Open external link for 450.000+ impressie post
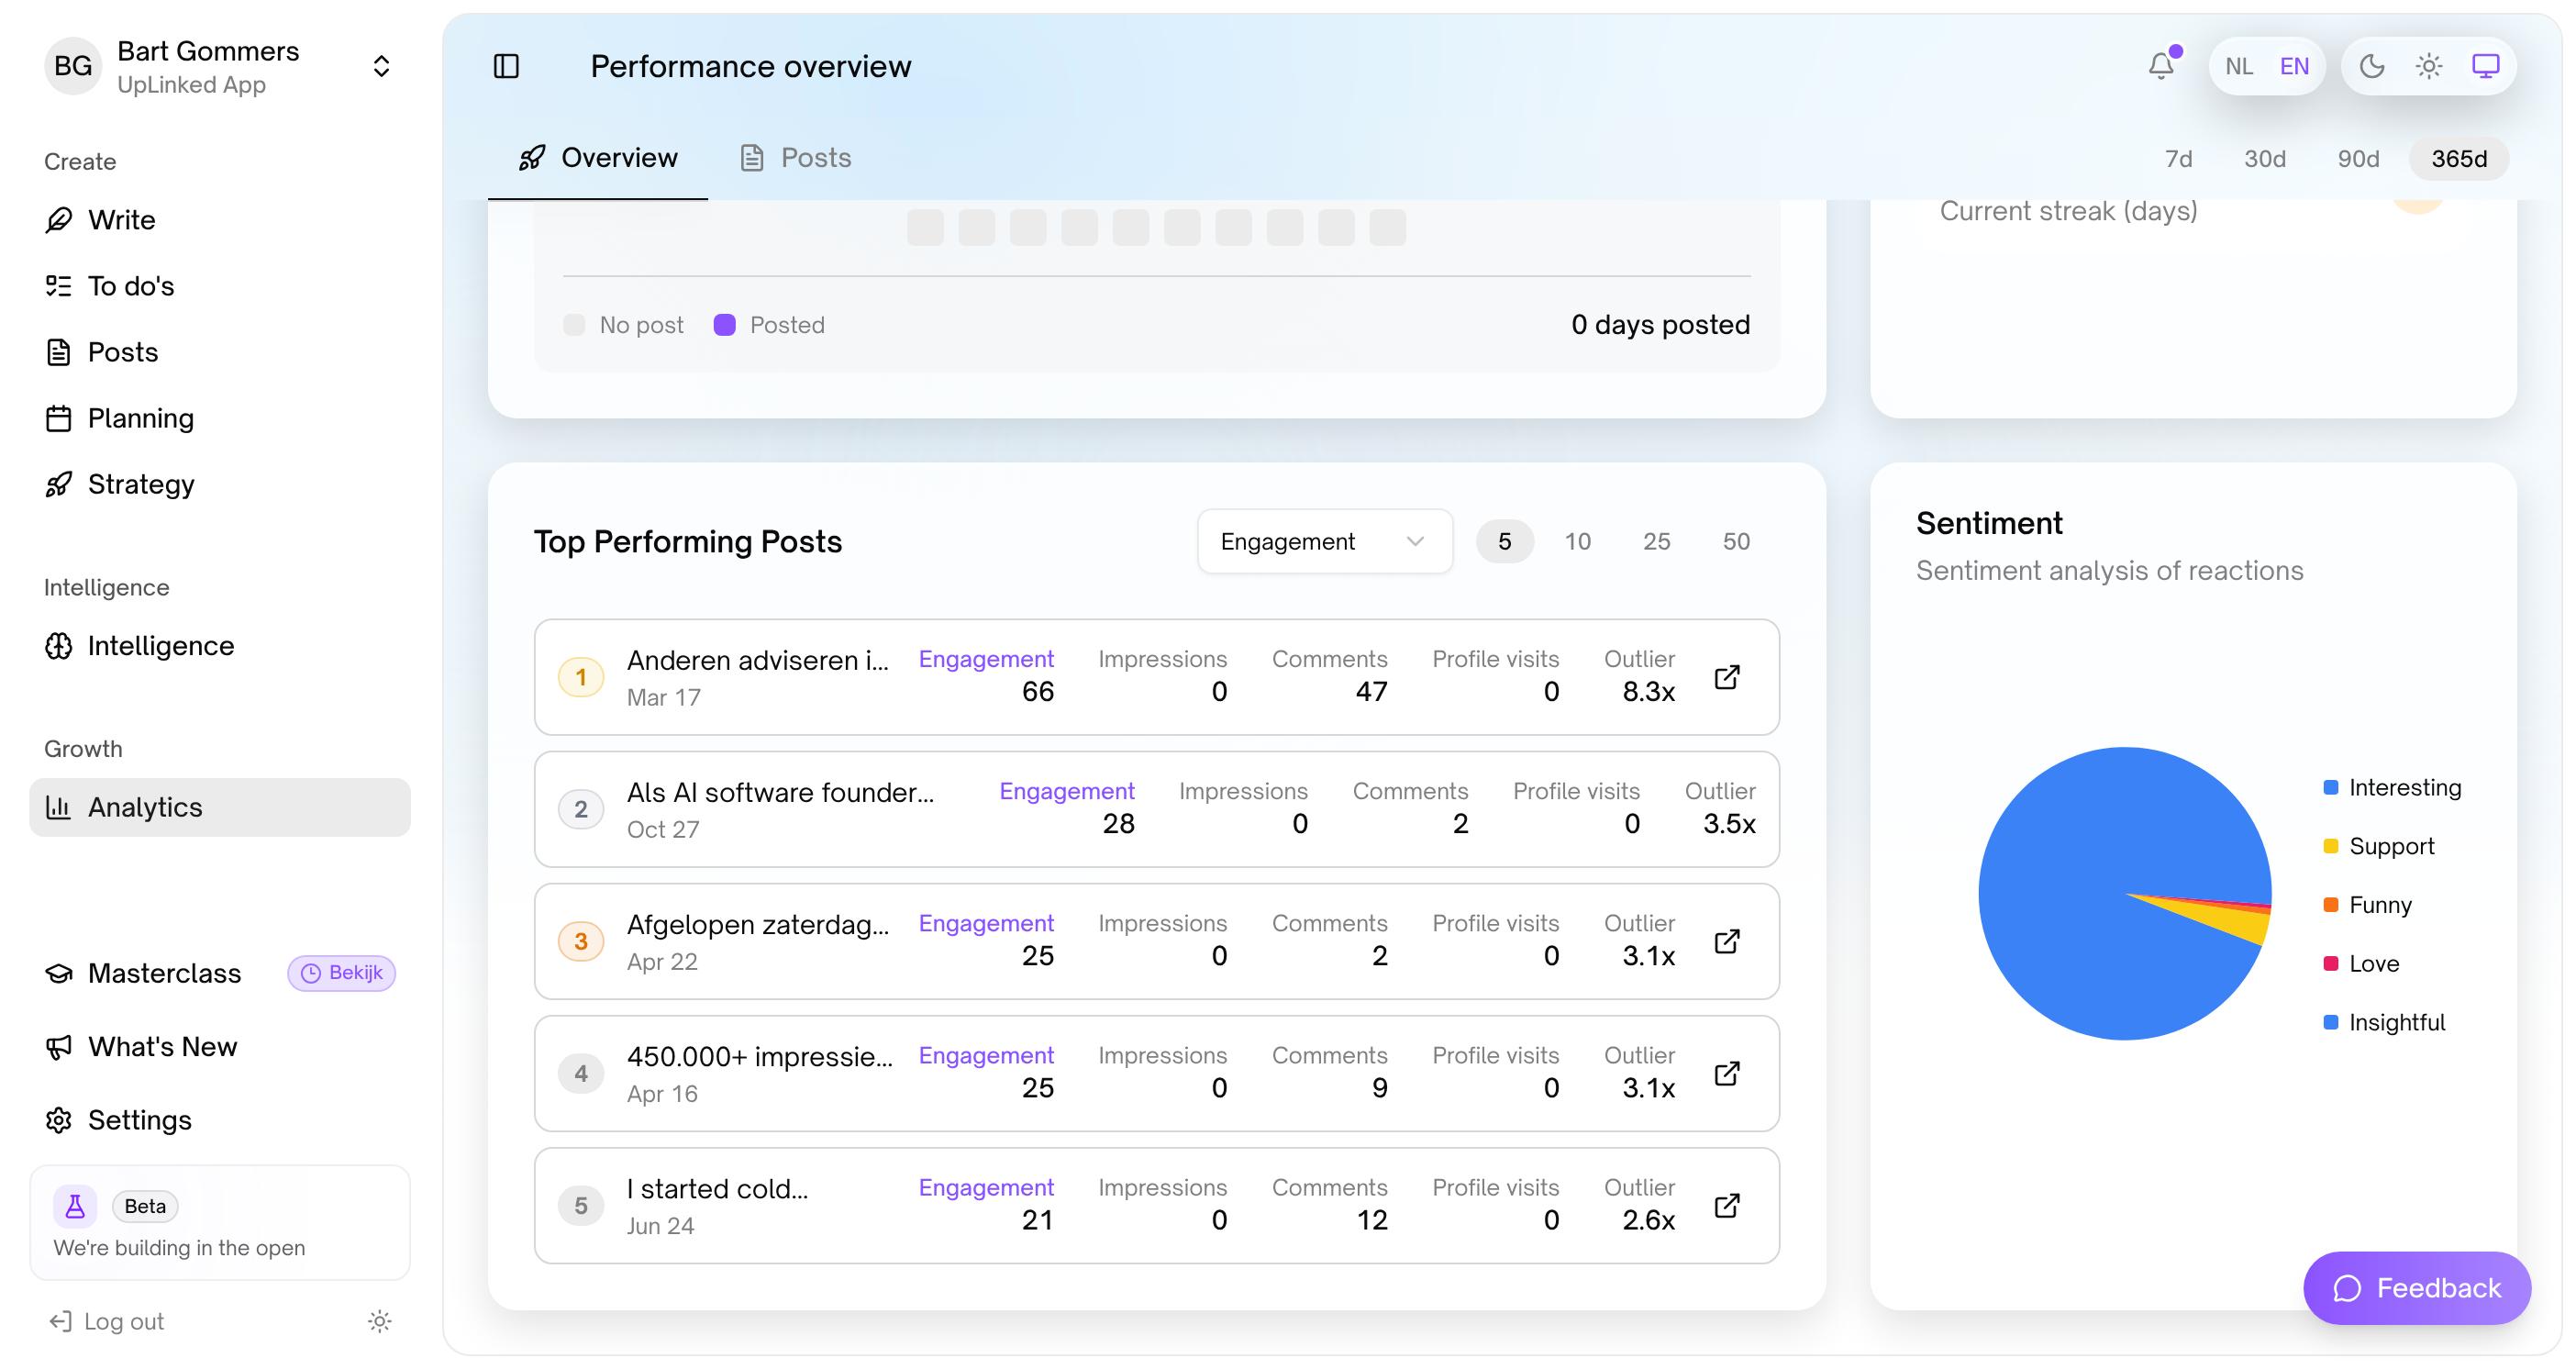This screenshot has width=2576, height=1369. coord(1727,1073)
